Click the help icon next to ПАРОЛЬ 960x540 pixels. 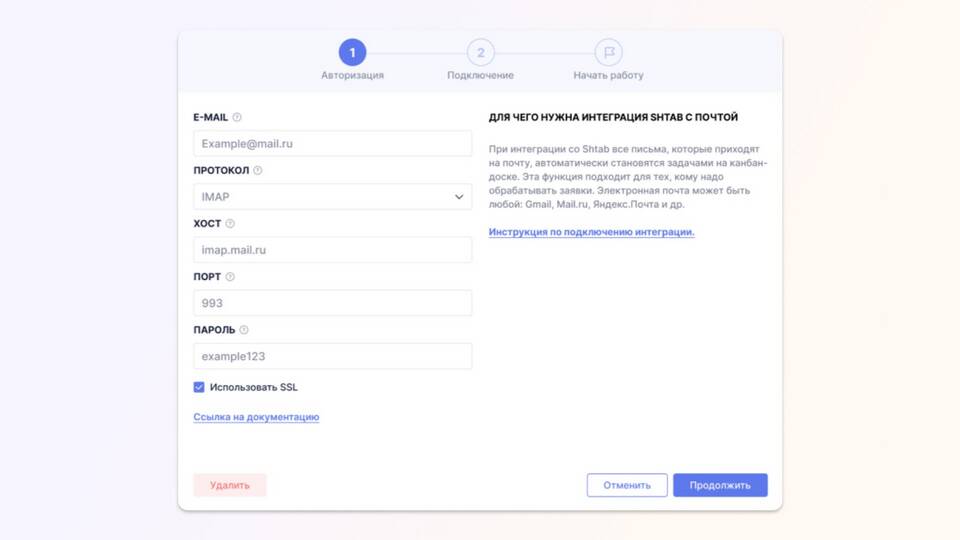(244, 330)
